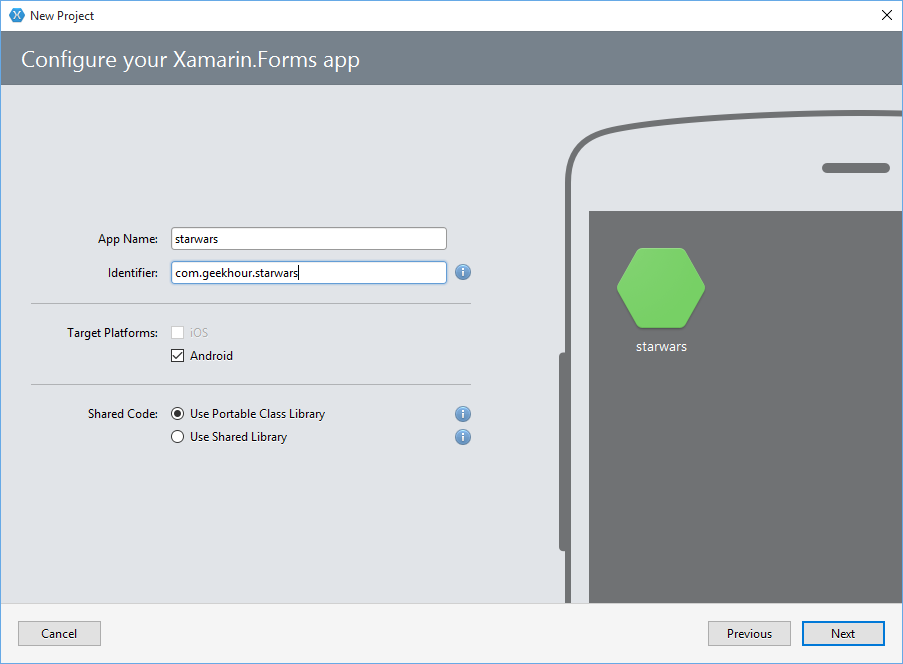The width and height of the screenshot is (903, 664).
Task: Focus the App Name text field
Action: coord(309,238)
